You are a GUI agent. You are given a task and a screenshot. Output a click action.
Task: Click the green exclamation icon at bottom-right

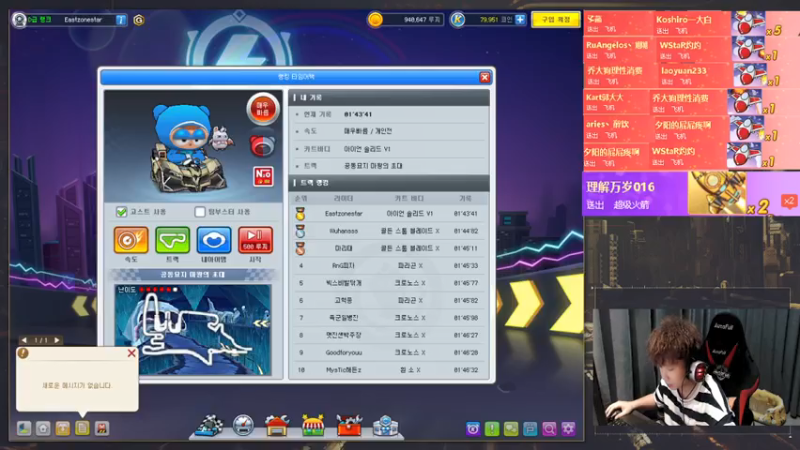(x=492, y=429)
